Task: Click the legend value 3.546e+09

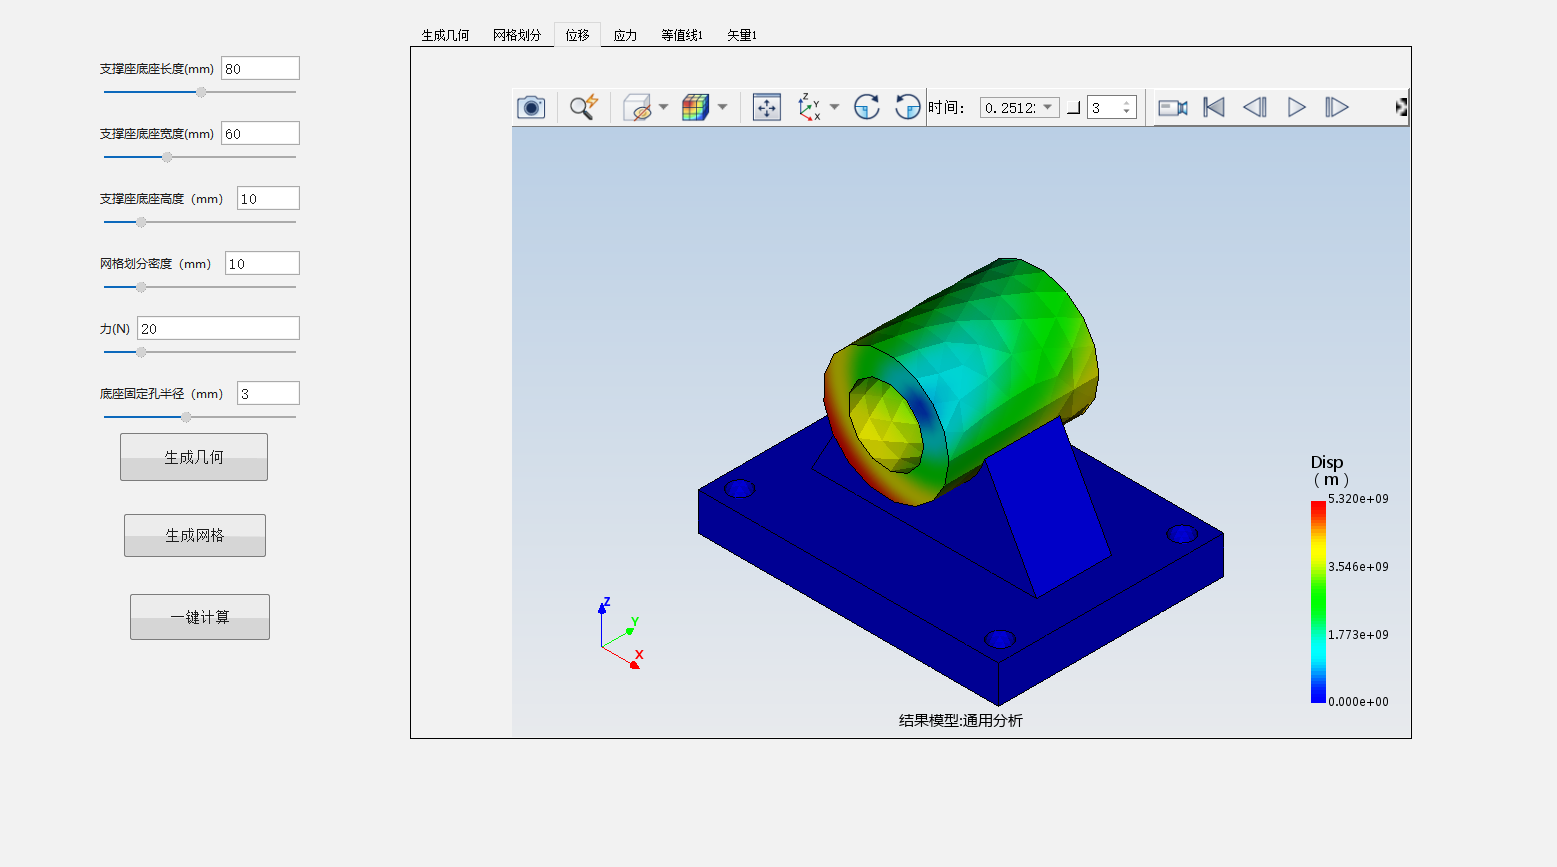Action: pyautogui.click(x=1358, y=567)
